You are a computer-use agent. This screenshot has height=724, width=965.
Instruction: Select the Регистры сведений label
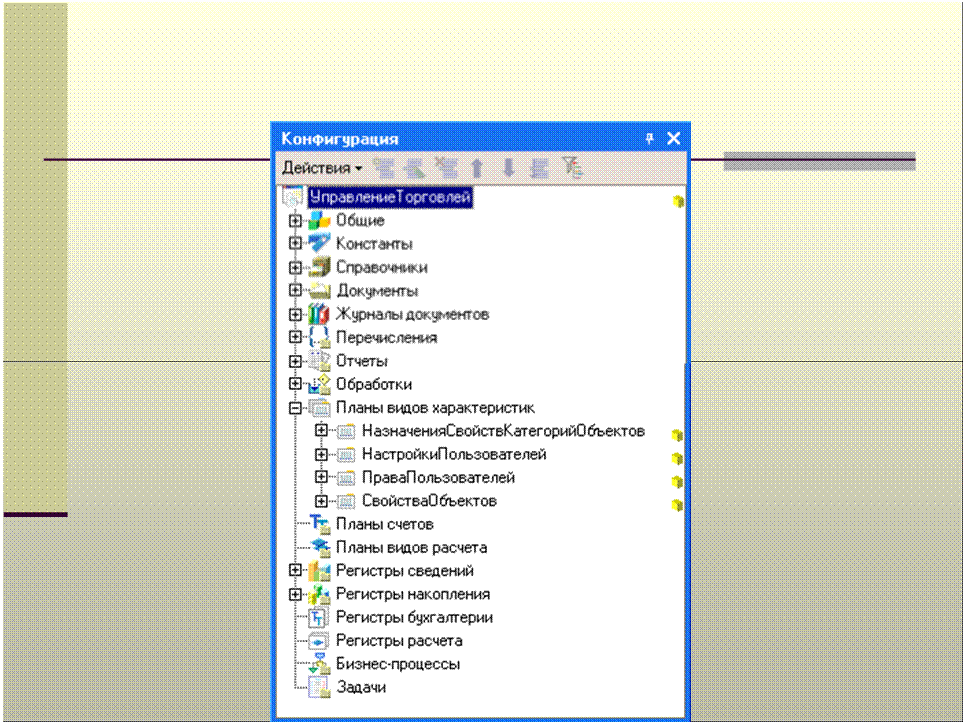404,571
